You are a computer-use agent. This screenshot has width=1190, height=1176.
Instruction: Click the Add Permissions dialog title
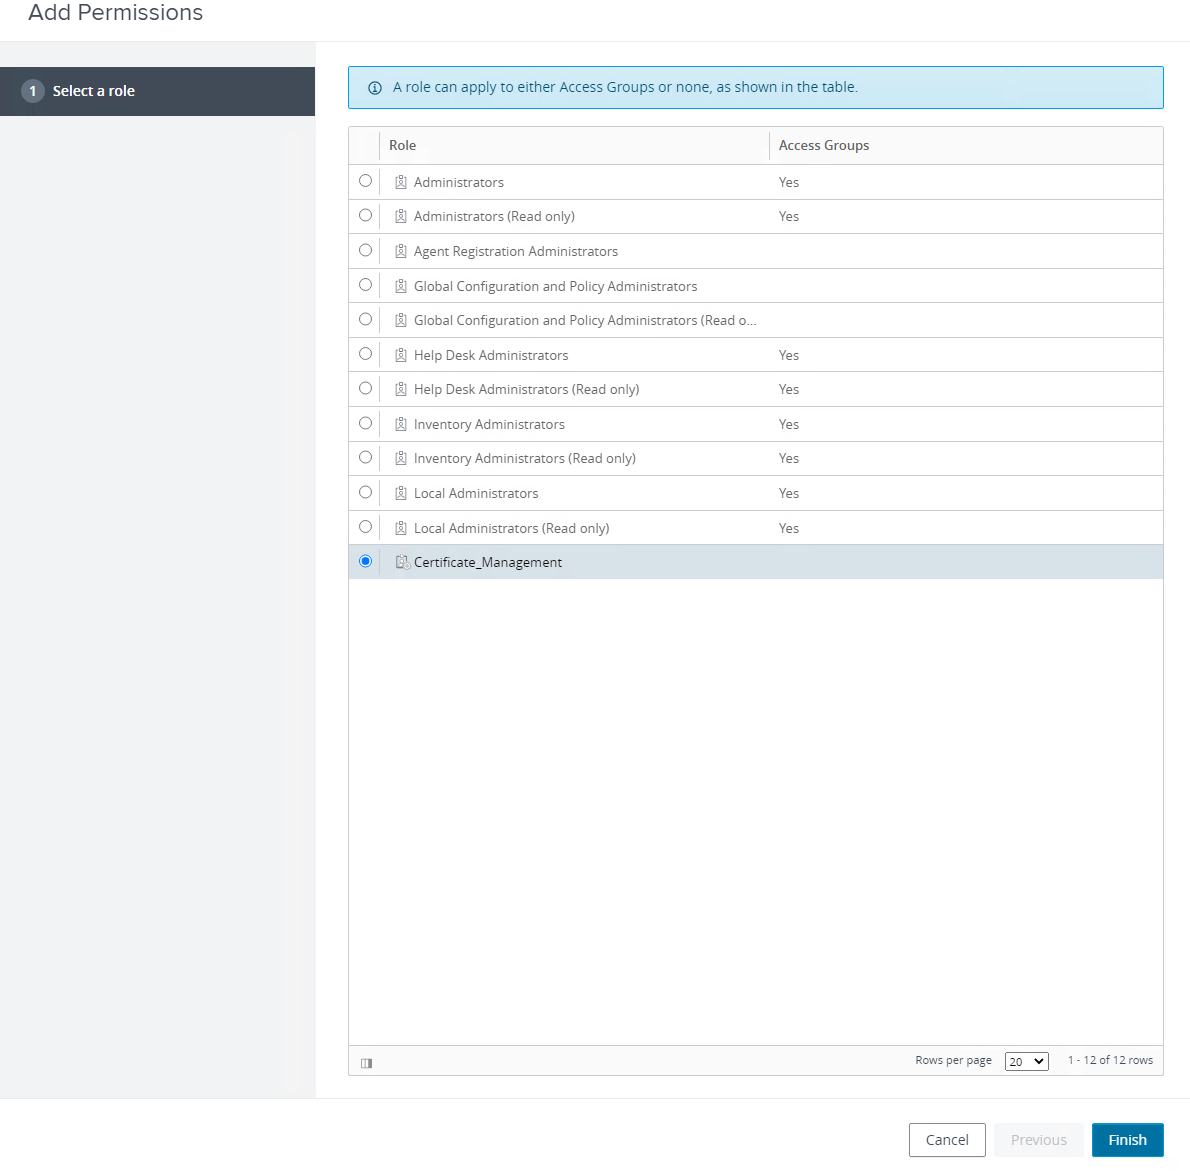click(115, 12)
